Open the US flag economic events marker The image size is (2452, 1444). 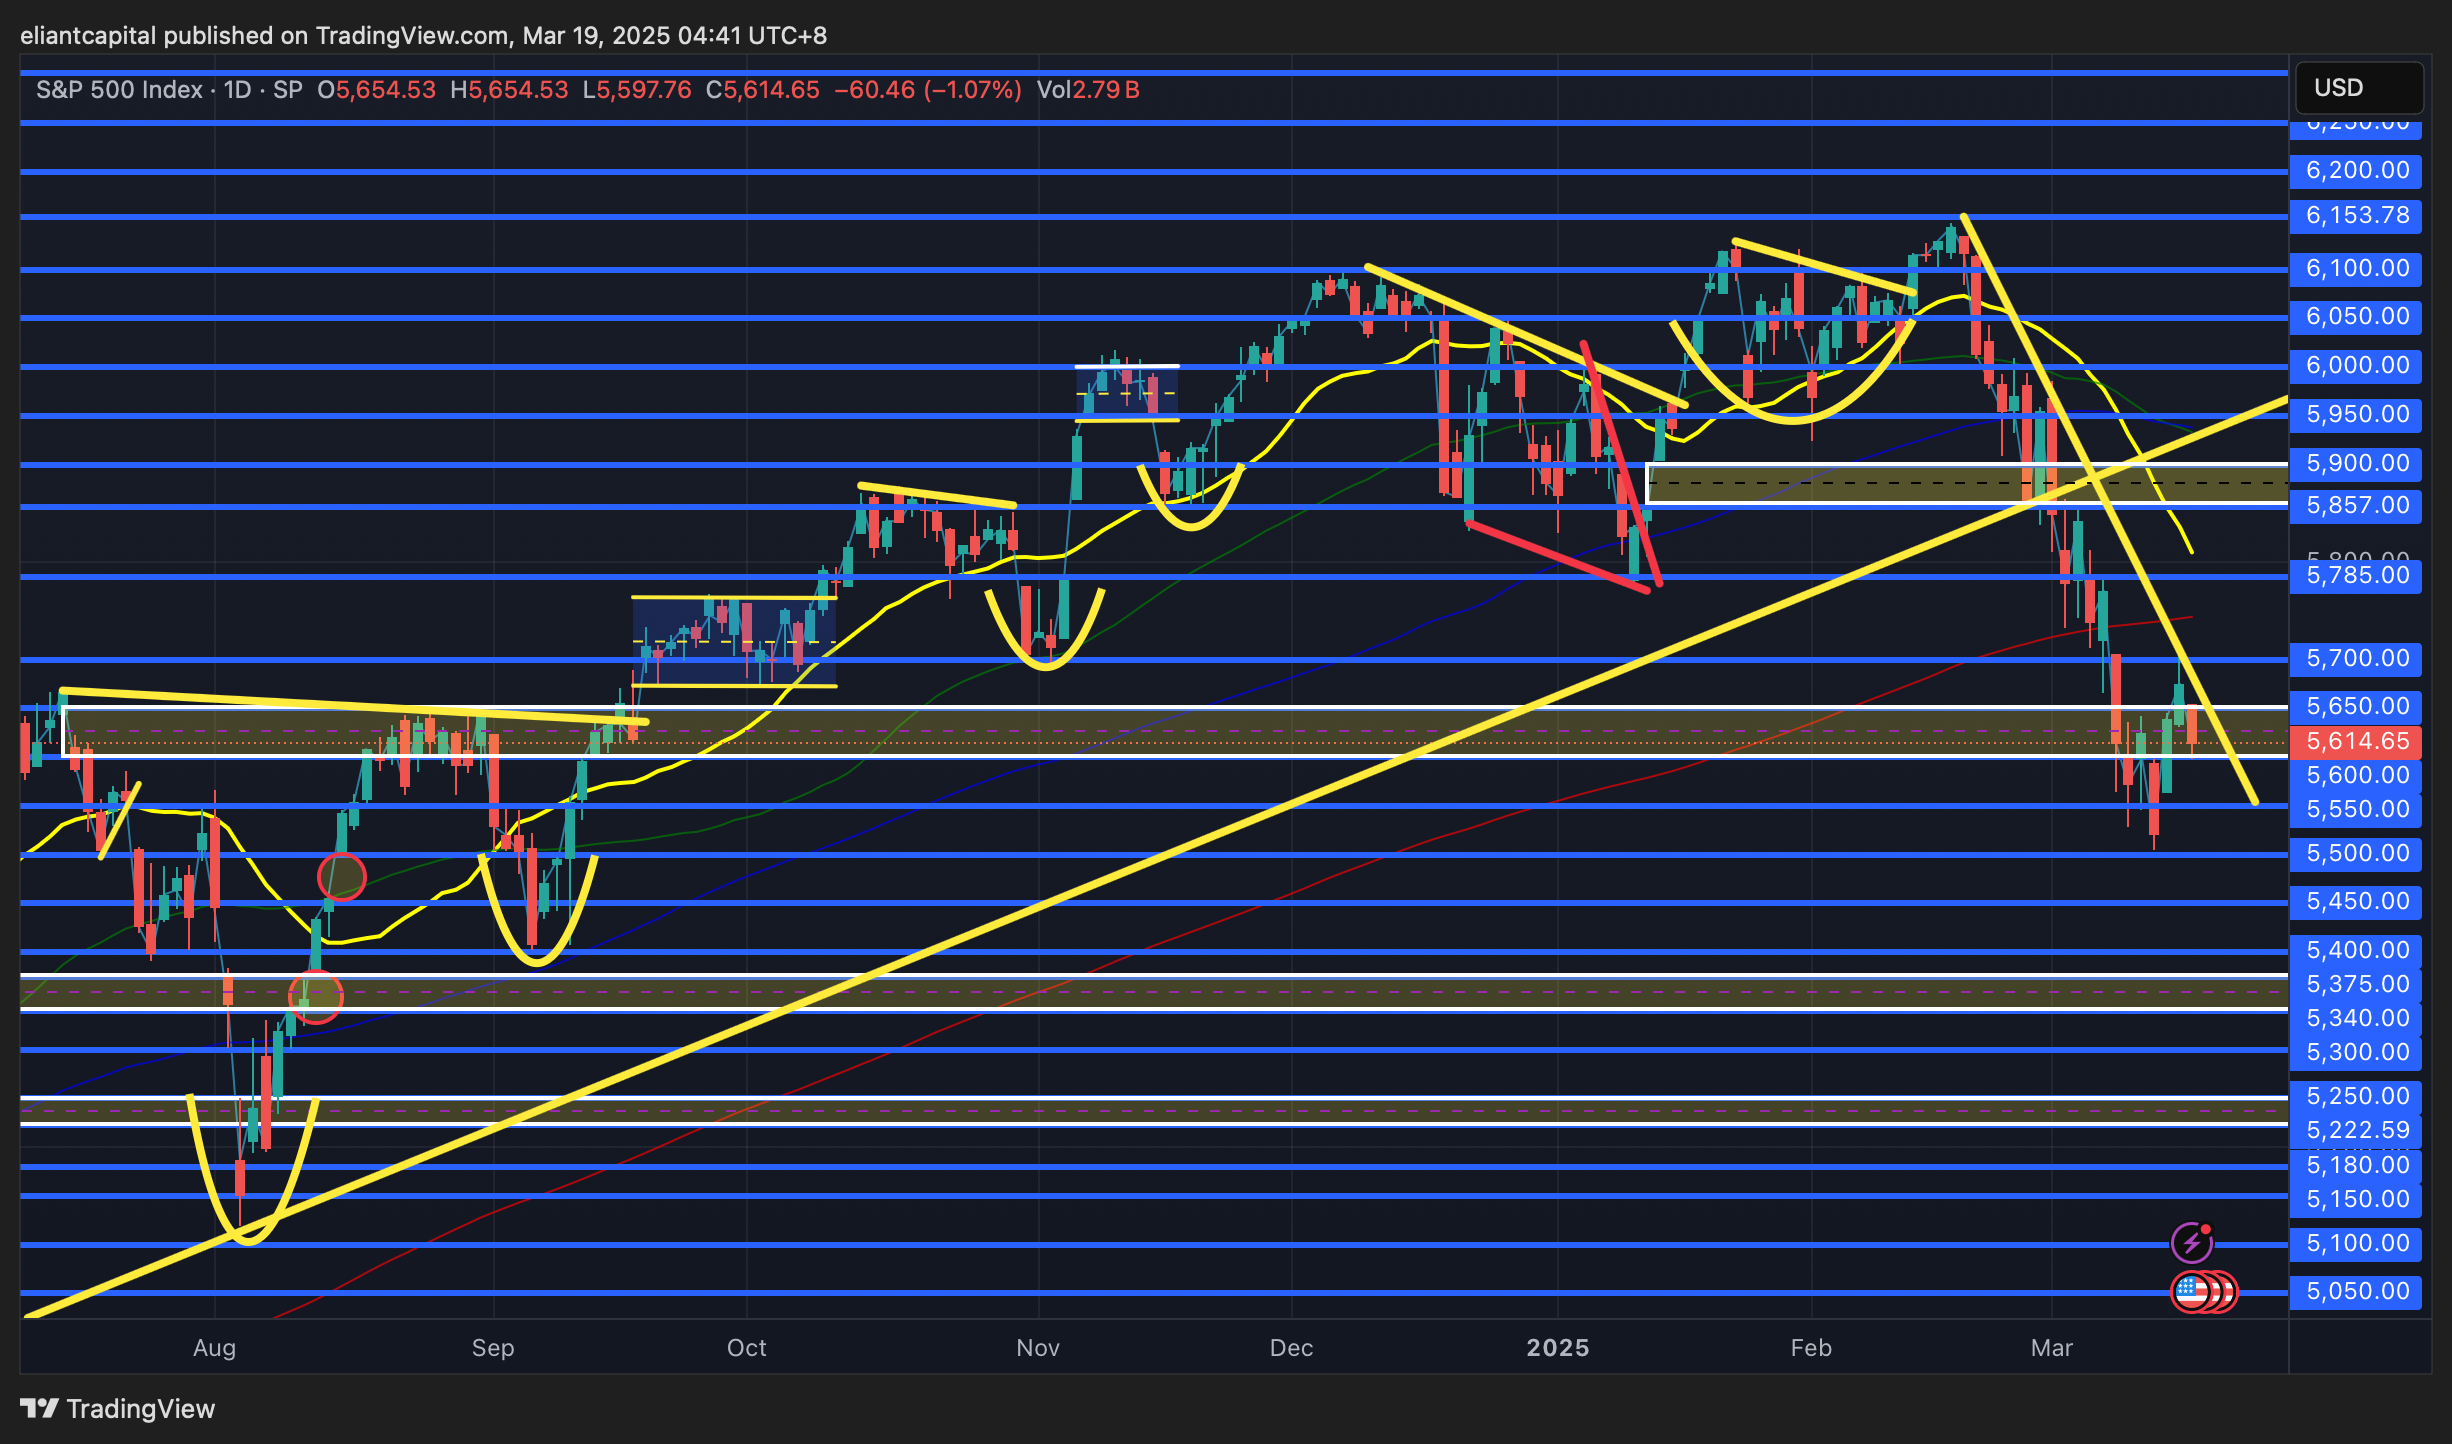[2193, 1291]
